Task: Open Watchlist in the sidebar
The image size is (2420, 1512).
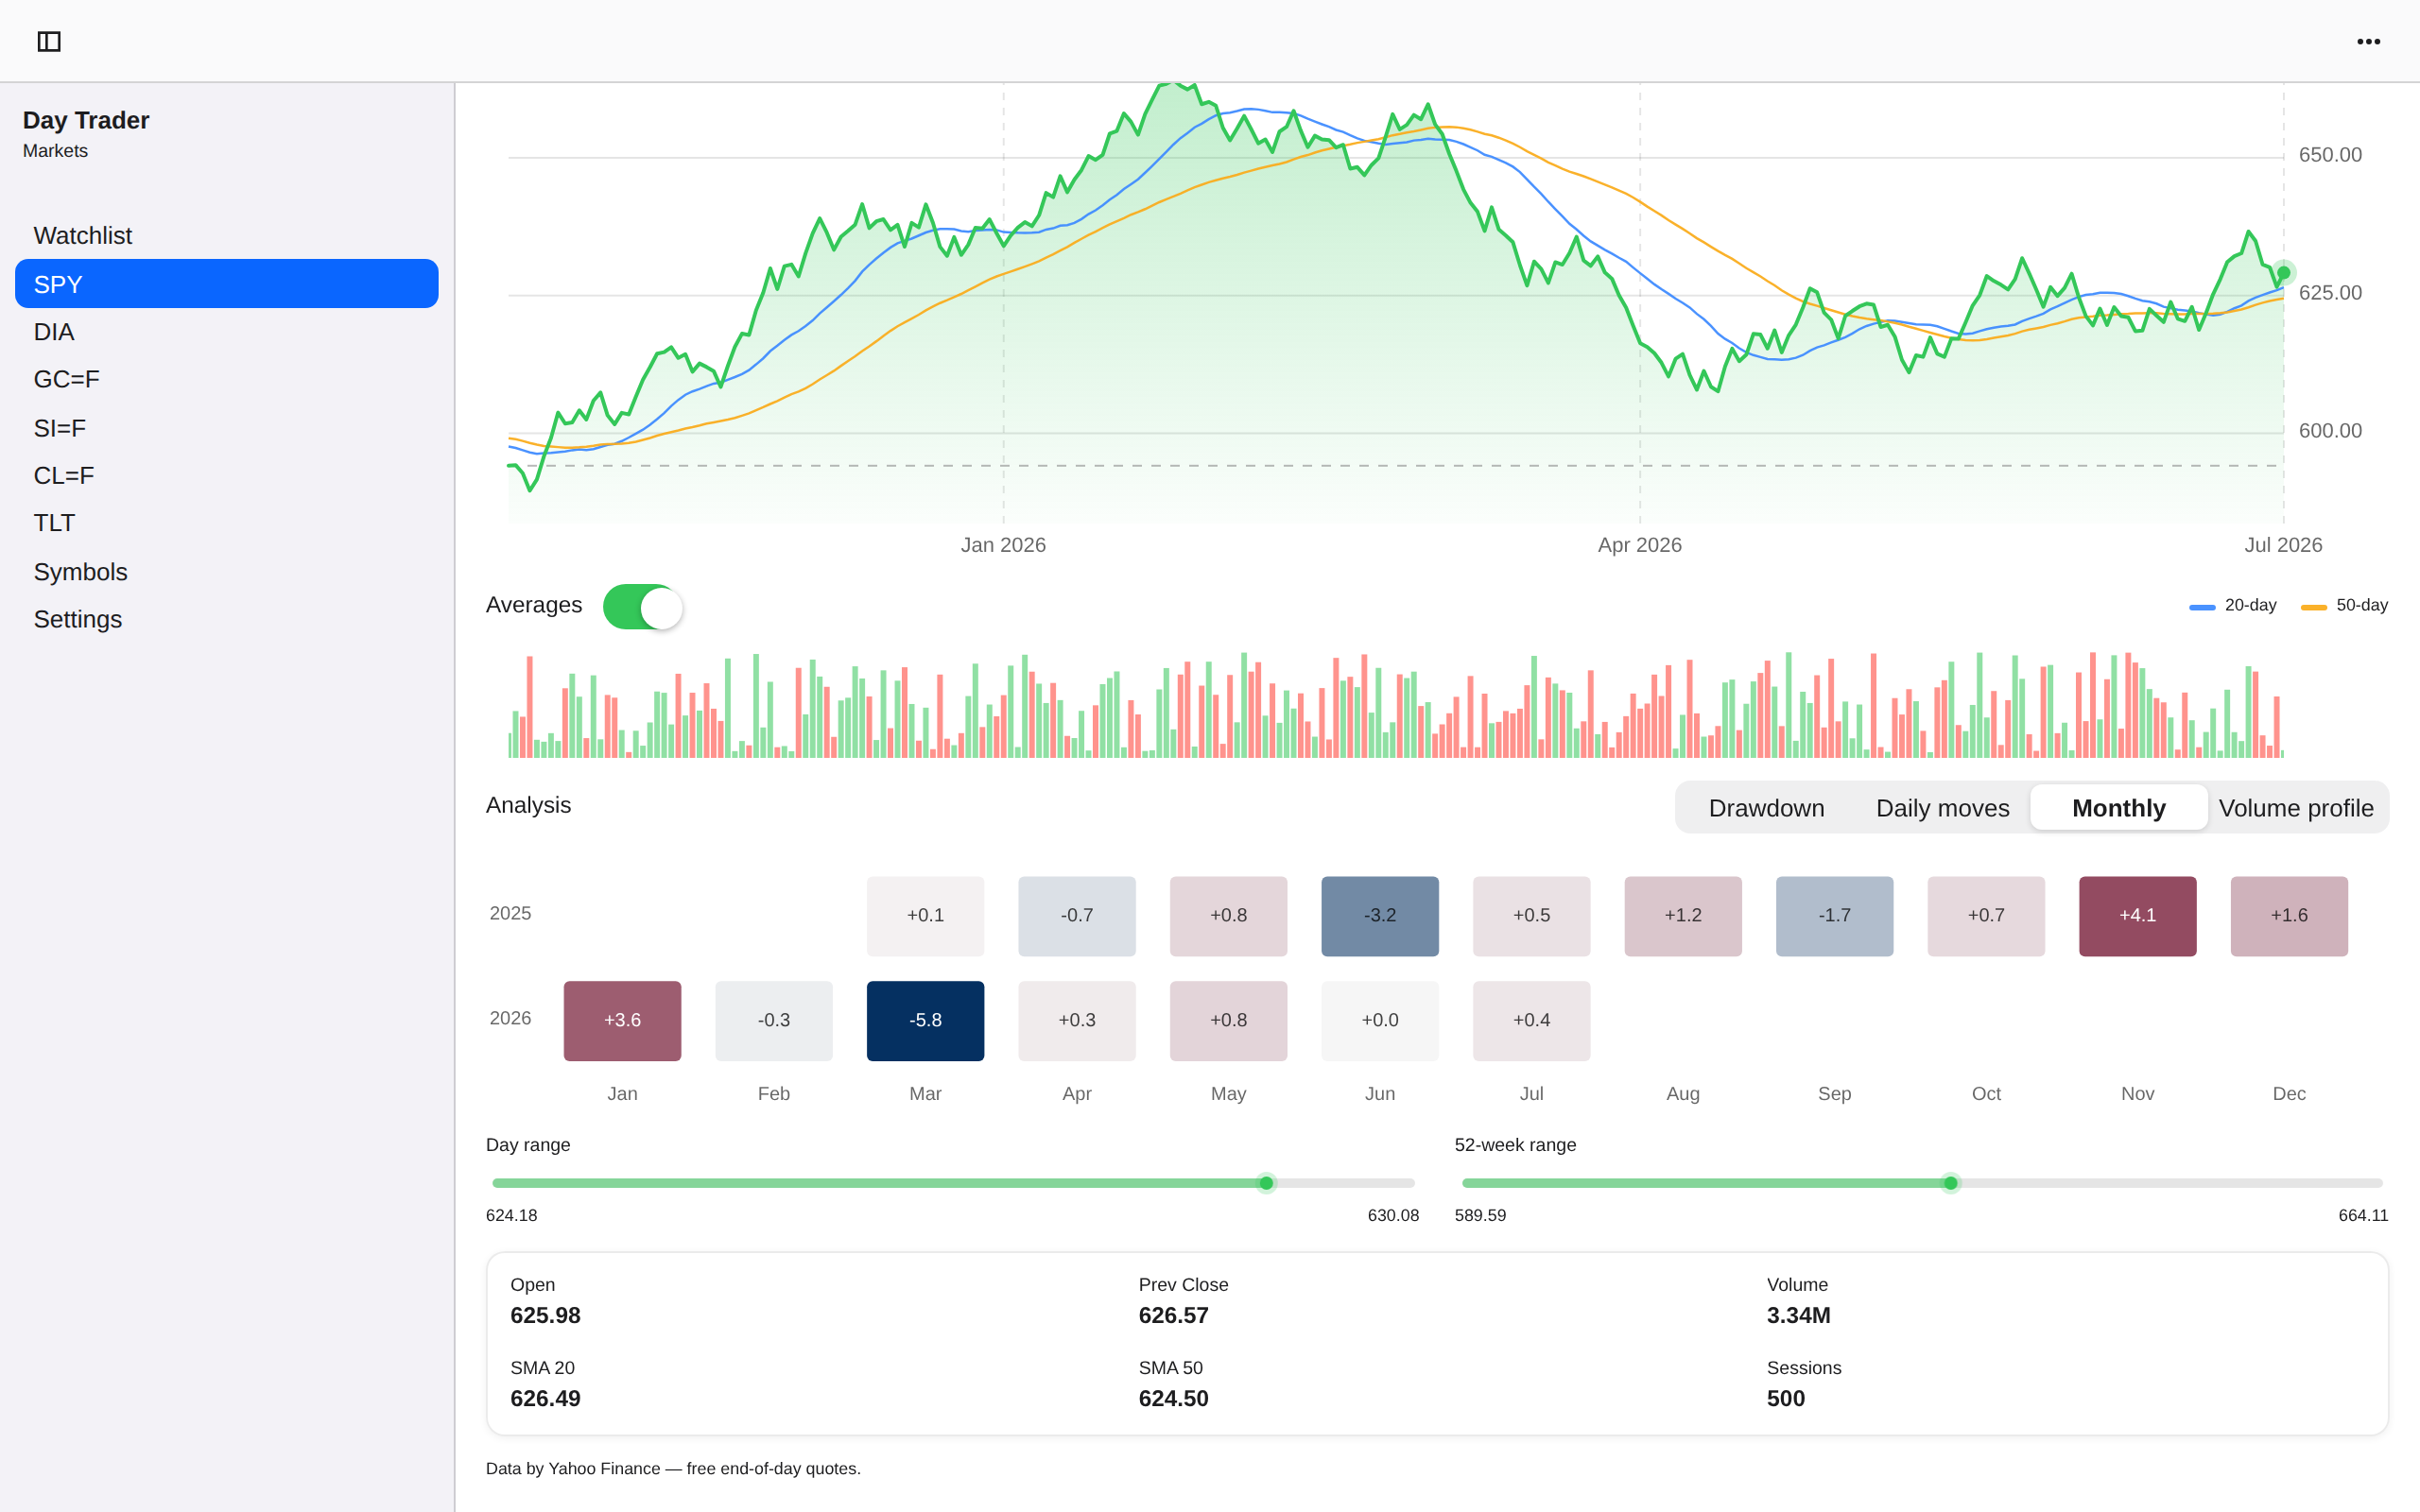Action: [227, 235]
